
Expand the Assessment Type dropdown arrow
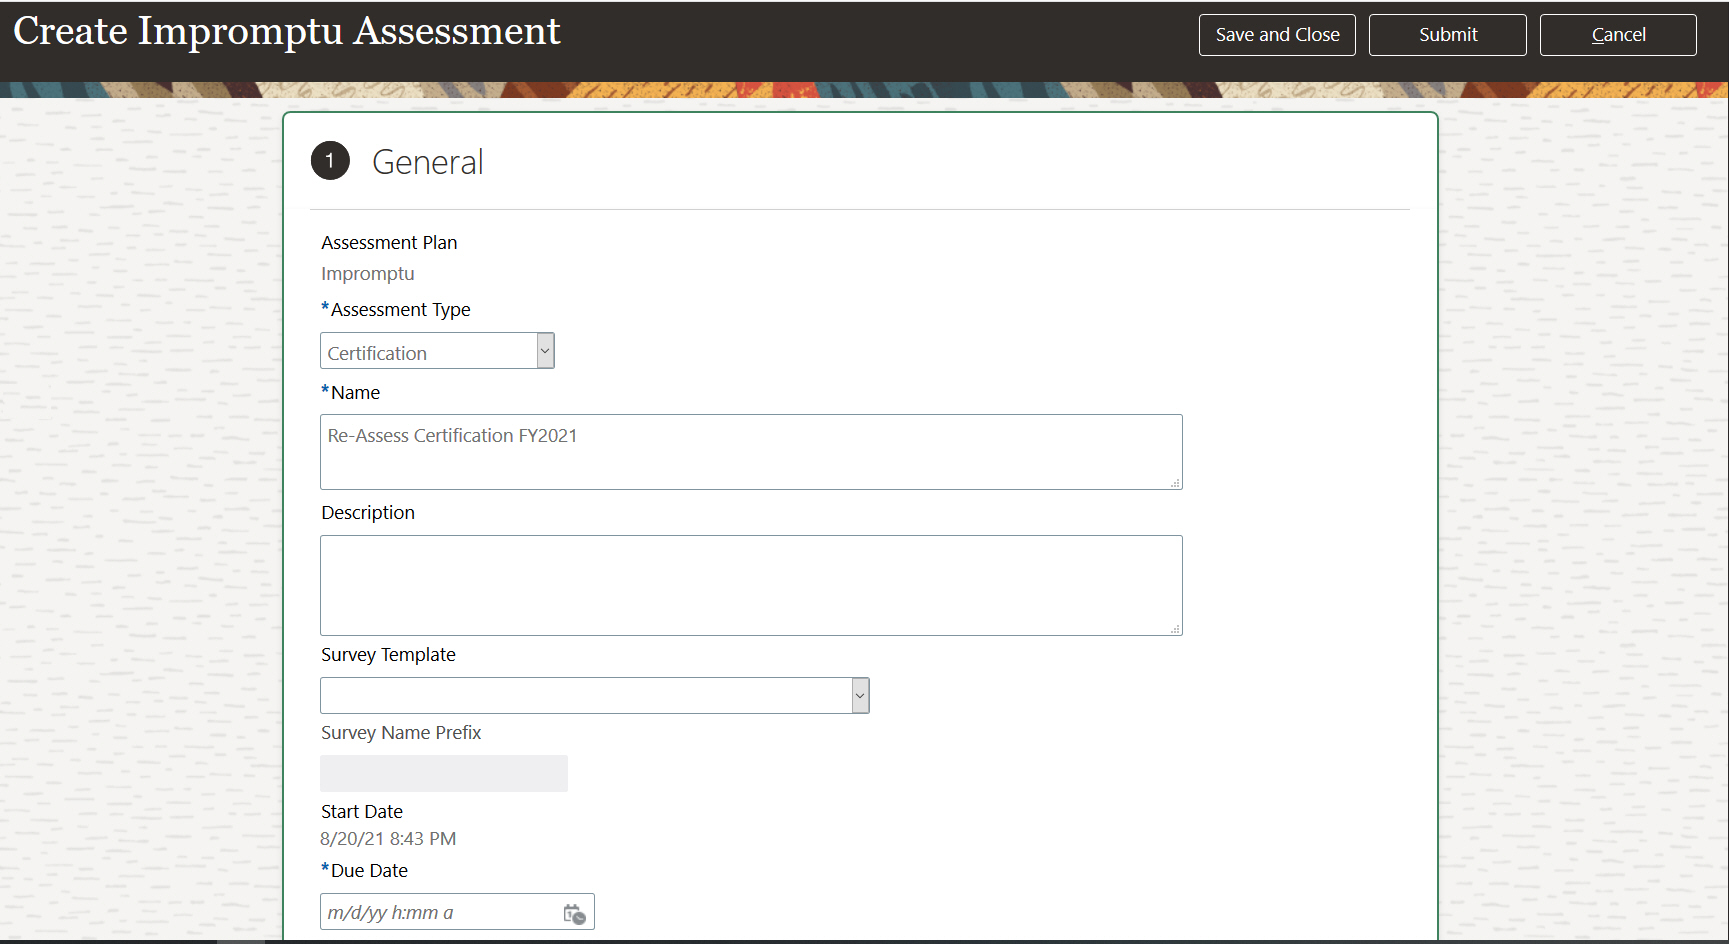tap(545, 351)
